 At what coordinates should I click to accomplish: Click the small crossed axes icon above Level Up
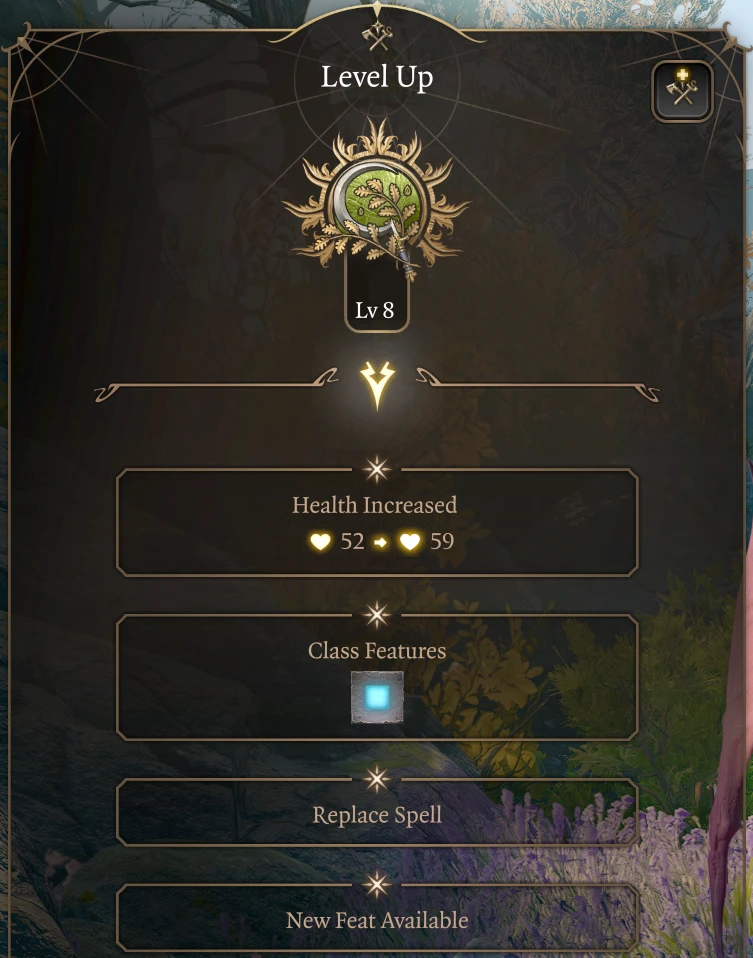coord(376,37)
